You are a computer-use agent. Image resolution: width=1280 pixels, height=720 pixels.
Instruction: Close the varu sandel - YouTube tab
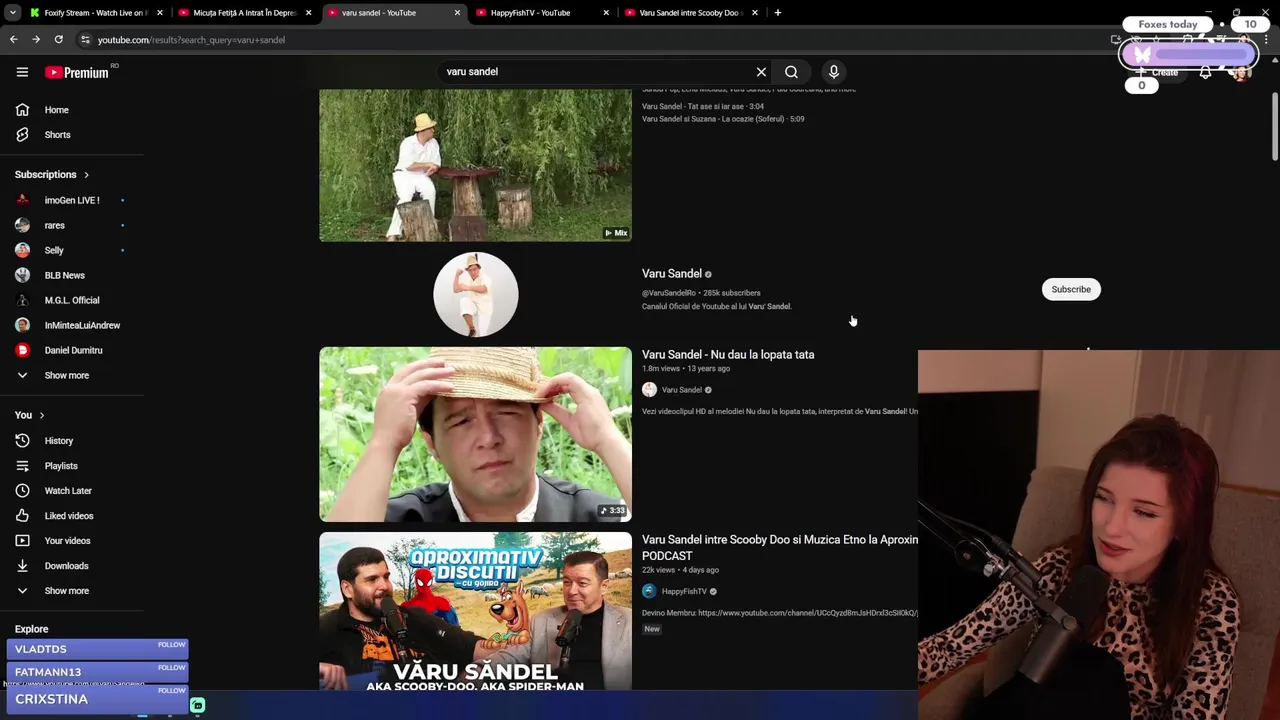pos(457,13)
